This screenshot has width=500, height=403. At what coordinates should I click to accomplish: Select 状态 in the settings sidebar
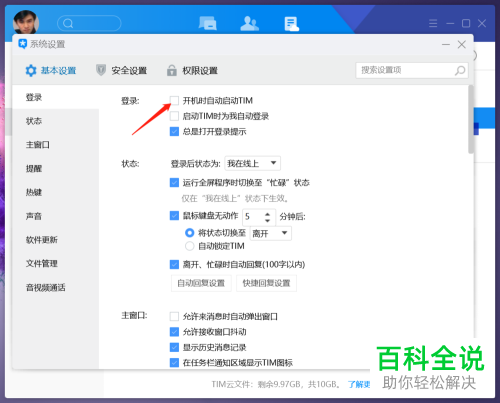click(x=56, y=121)
